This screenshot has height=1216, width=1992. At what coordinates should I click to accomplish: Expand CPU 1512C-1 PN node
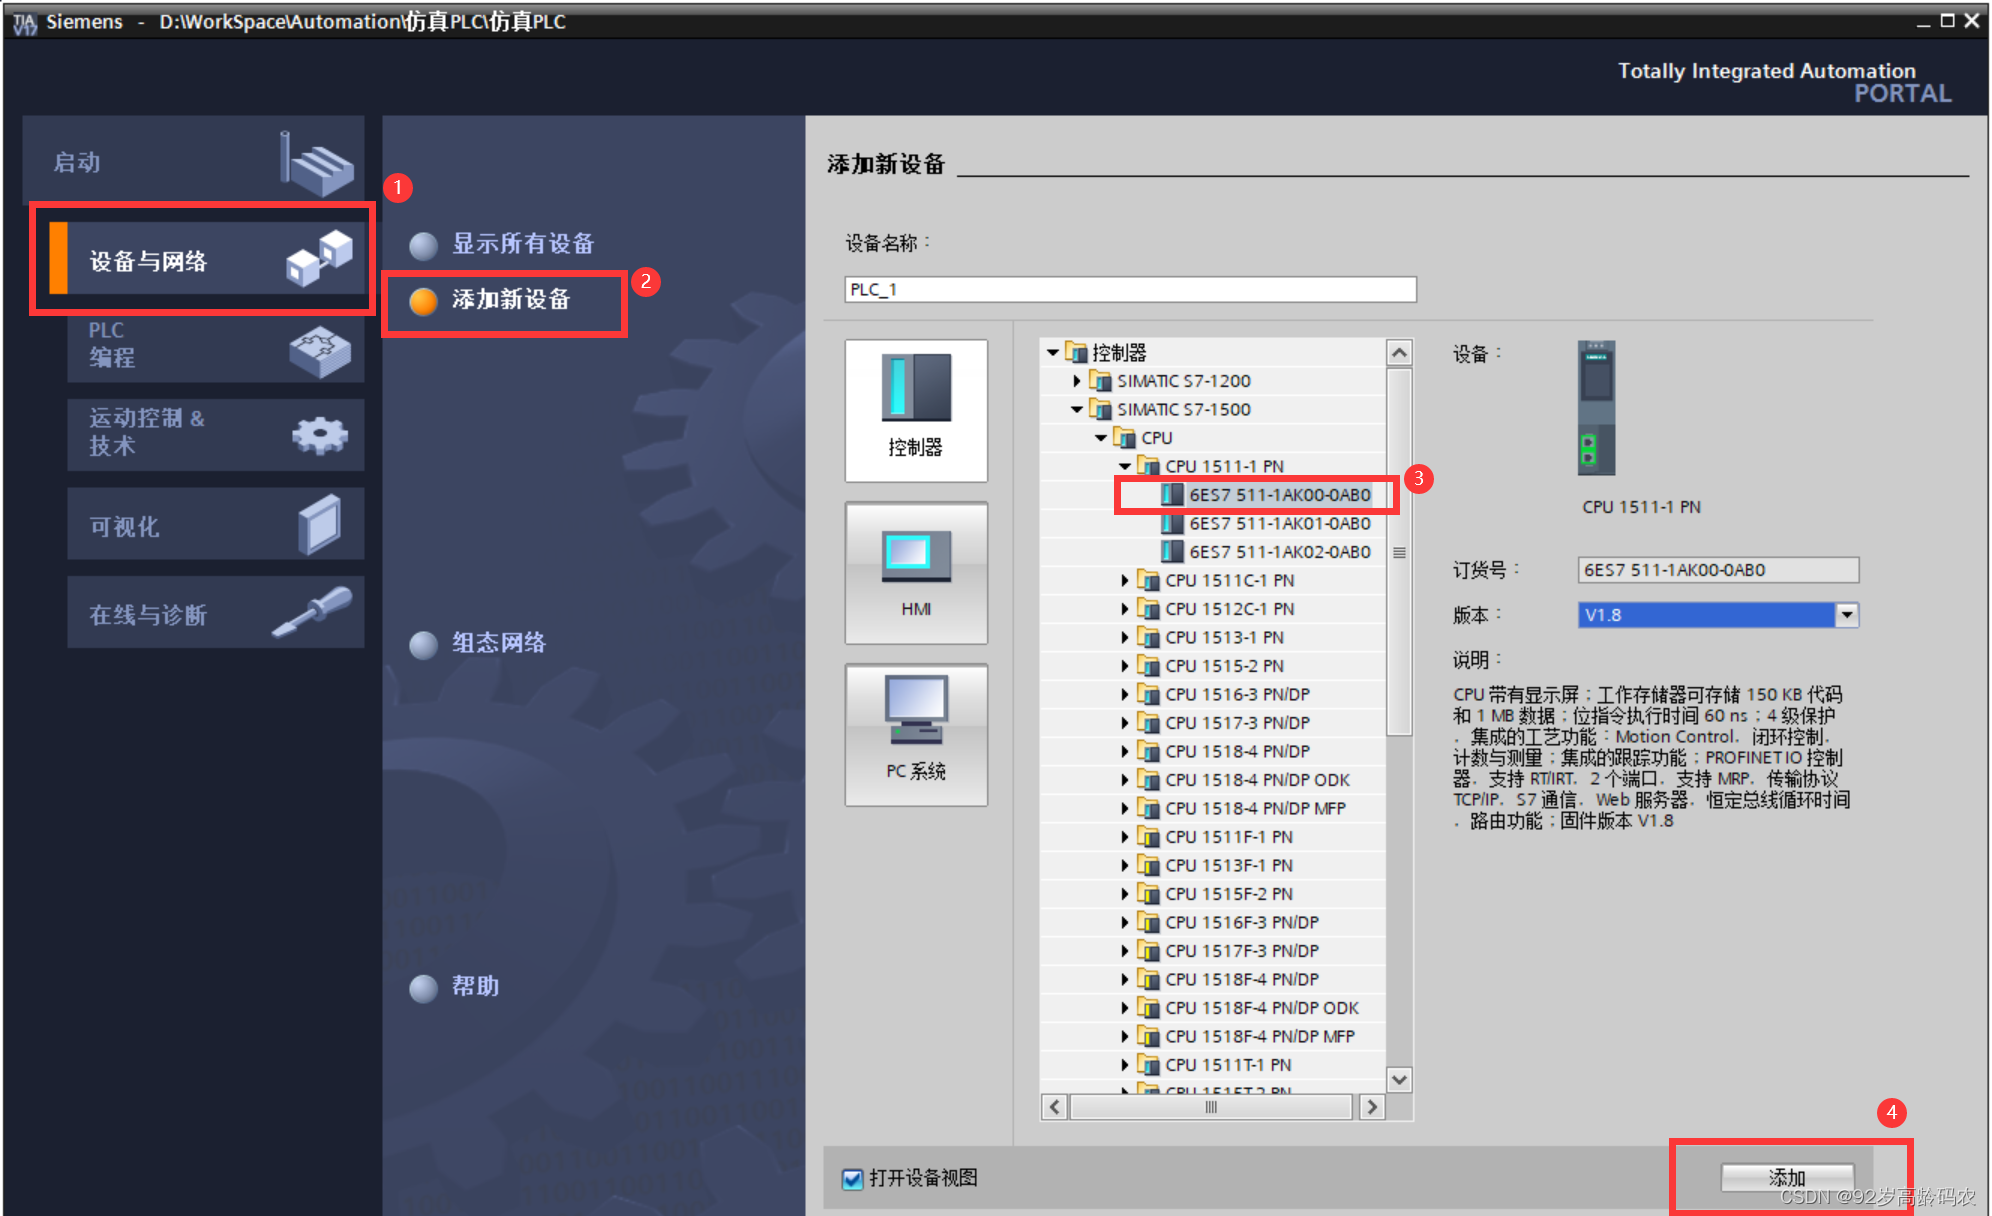1125,609
